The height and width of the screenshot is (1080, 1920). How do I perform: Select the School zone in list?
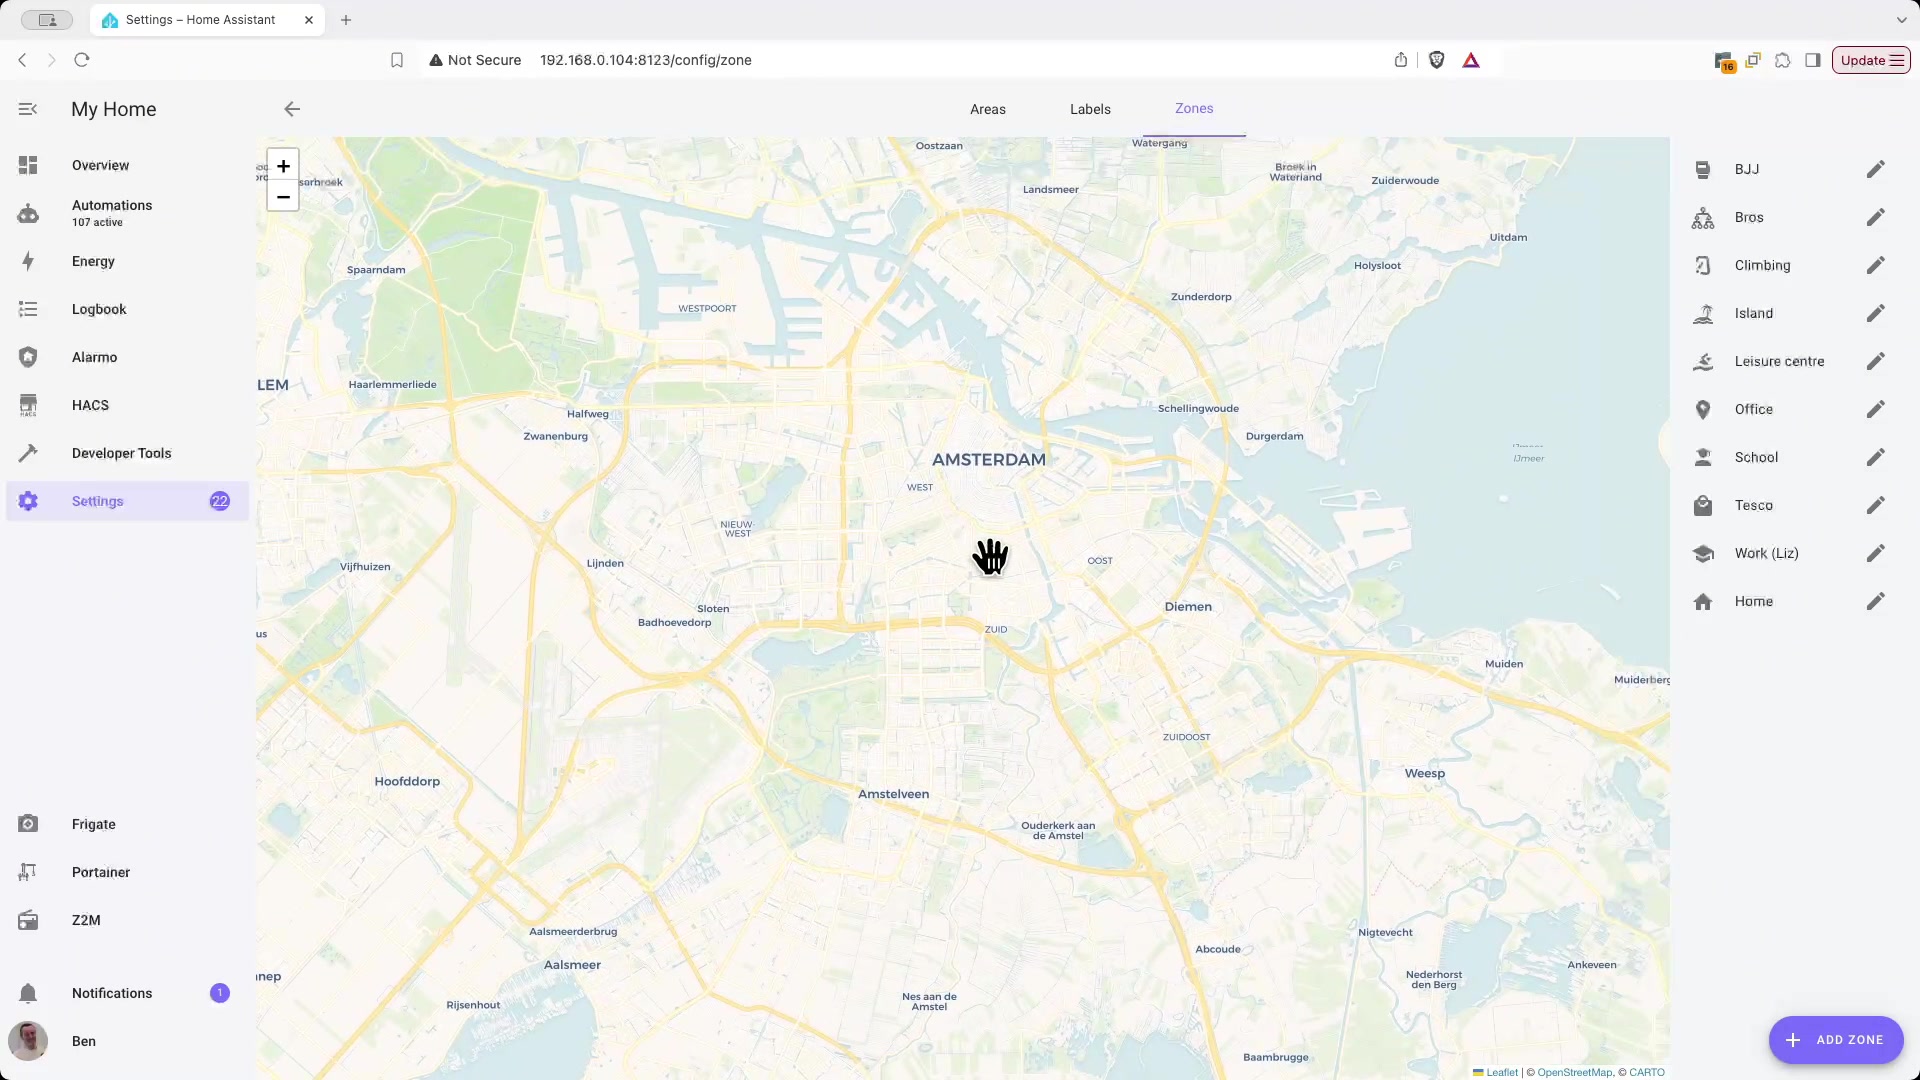click(1756, 457)
